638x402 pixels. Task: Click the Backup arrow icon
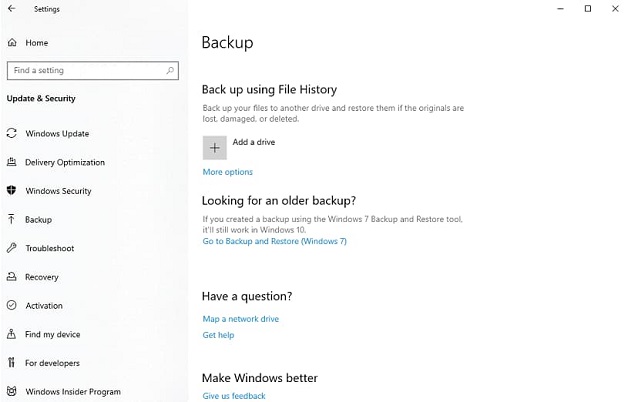point(11,219)
